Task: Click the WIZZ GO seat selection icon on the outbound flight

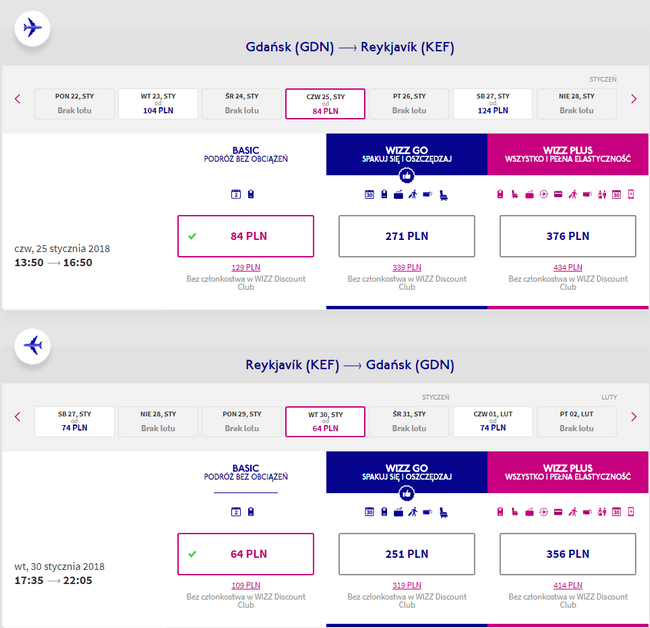Action: click(444, 195)
